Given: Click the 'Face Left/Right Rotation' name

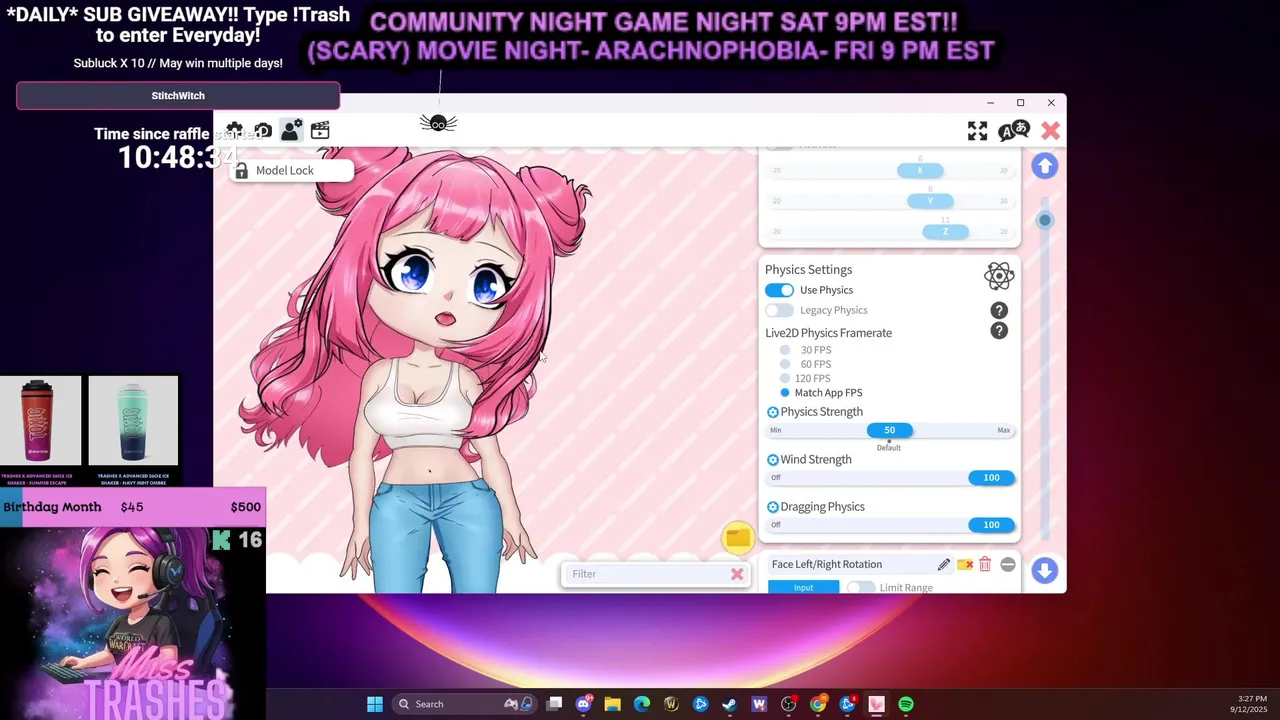Looking at the screenshot, I should [x=826, y=565].
